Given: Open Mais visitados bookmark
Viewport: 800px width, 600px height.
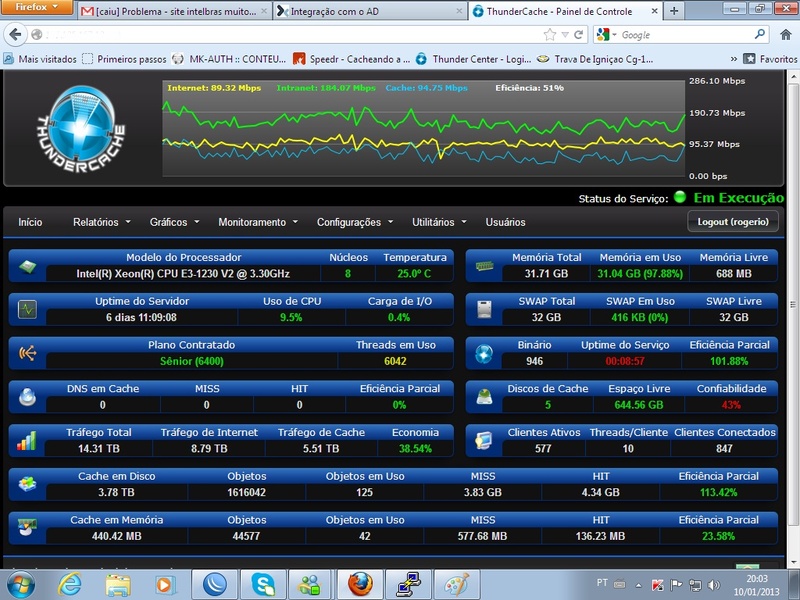Looking at the screenshot, I should point(40,59).
